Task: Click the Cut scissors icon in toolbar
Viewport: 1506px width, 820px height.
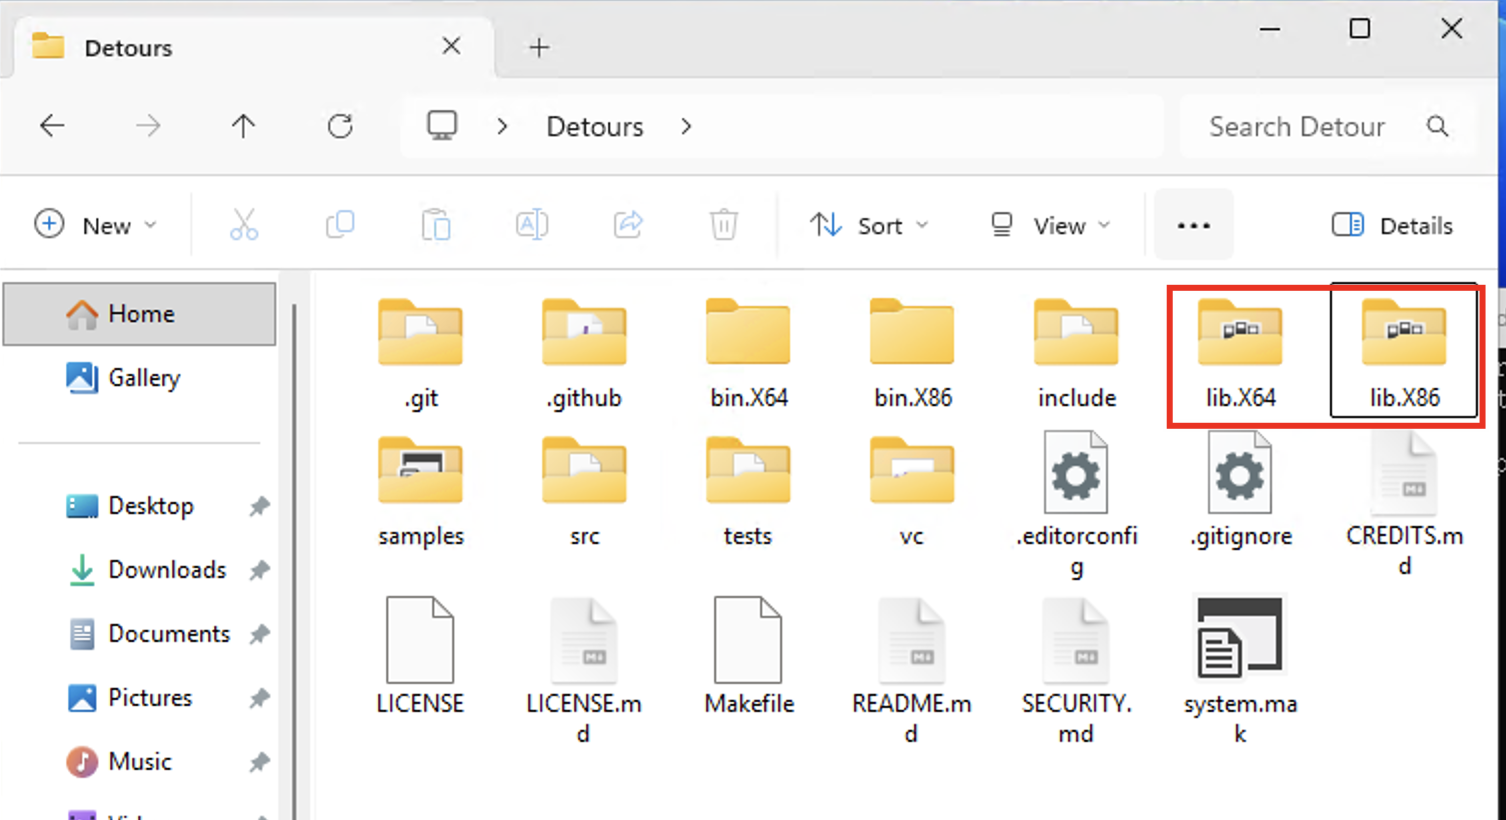Action: tap(244, 225)
